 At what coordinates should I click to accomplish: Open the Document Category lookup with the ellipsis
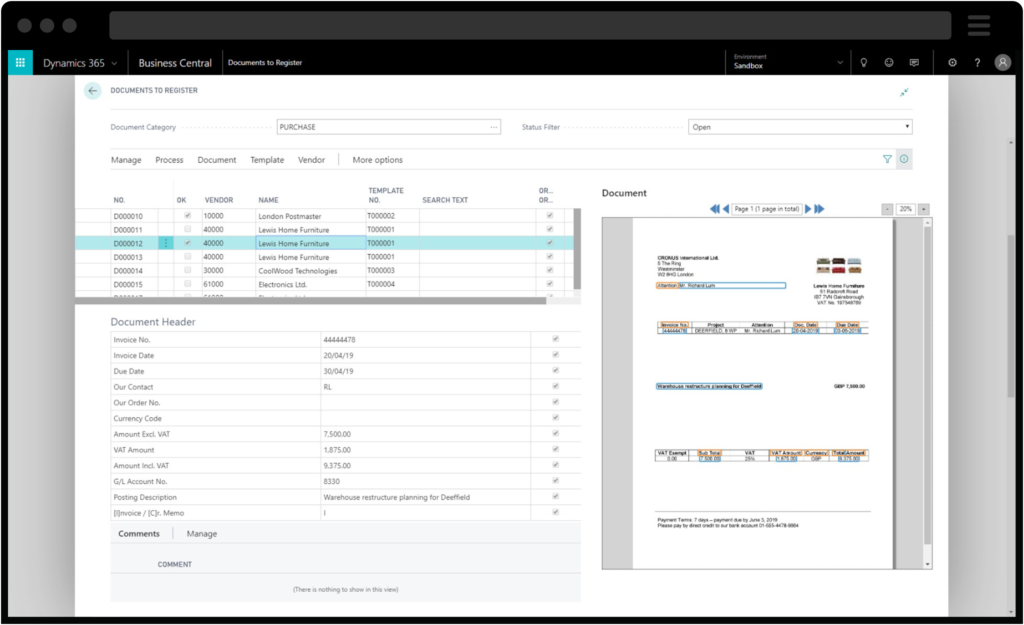click(493, 126)
